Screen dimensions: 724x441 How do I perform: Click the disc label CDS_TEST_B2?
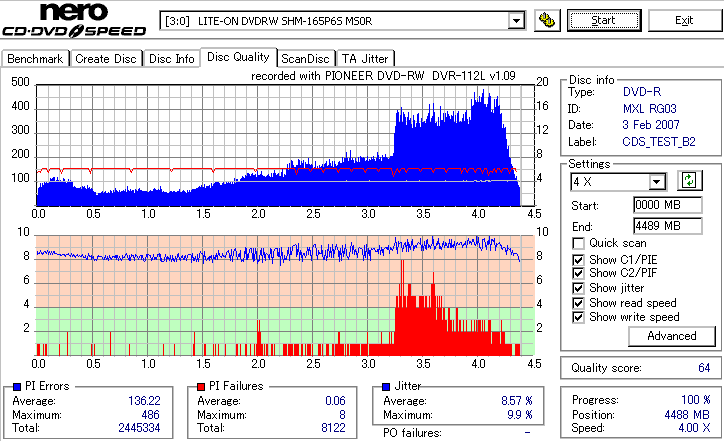click(659, 142)
